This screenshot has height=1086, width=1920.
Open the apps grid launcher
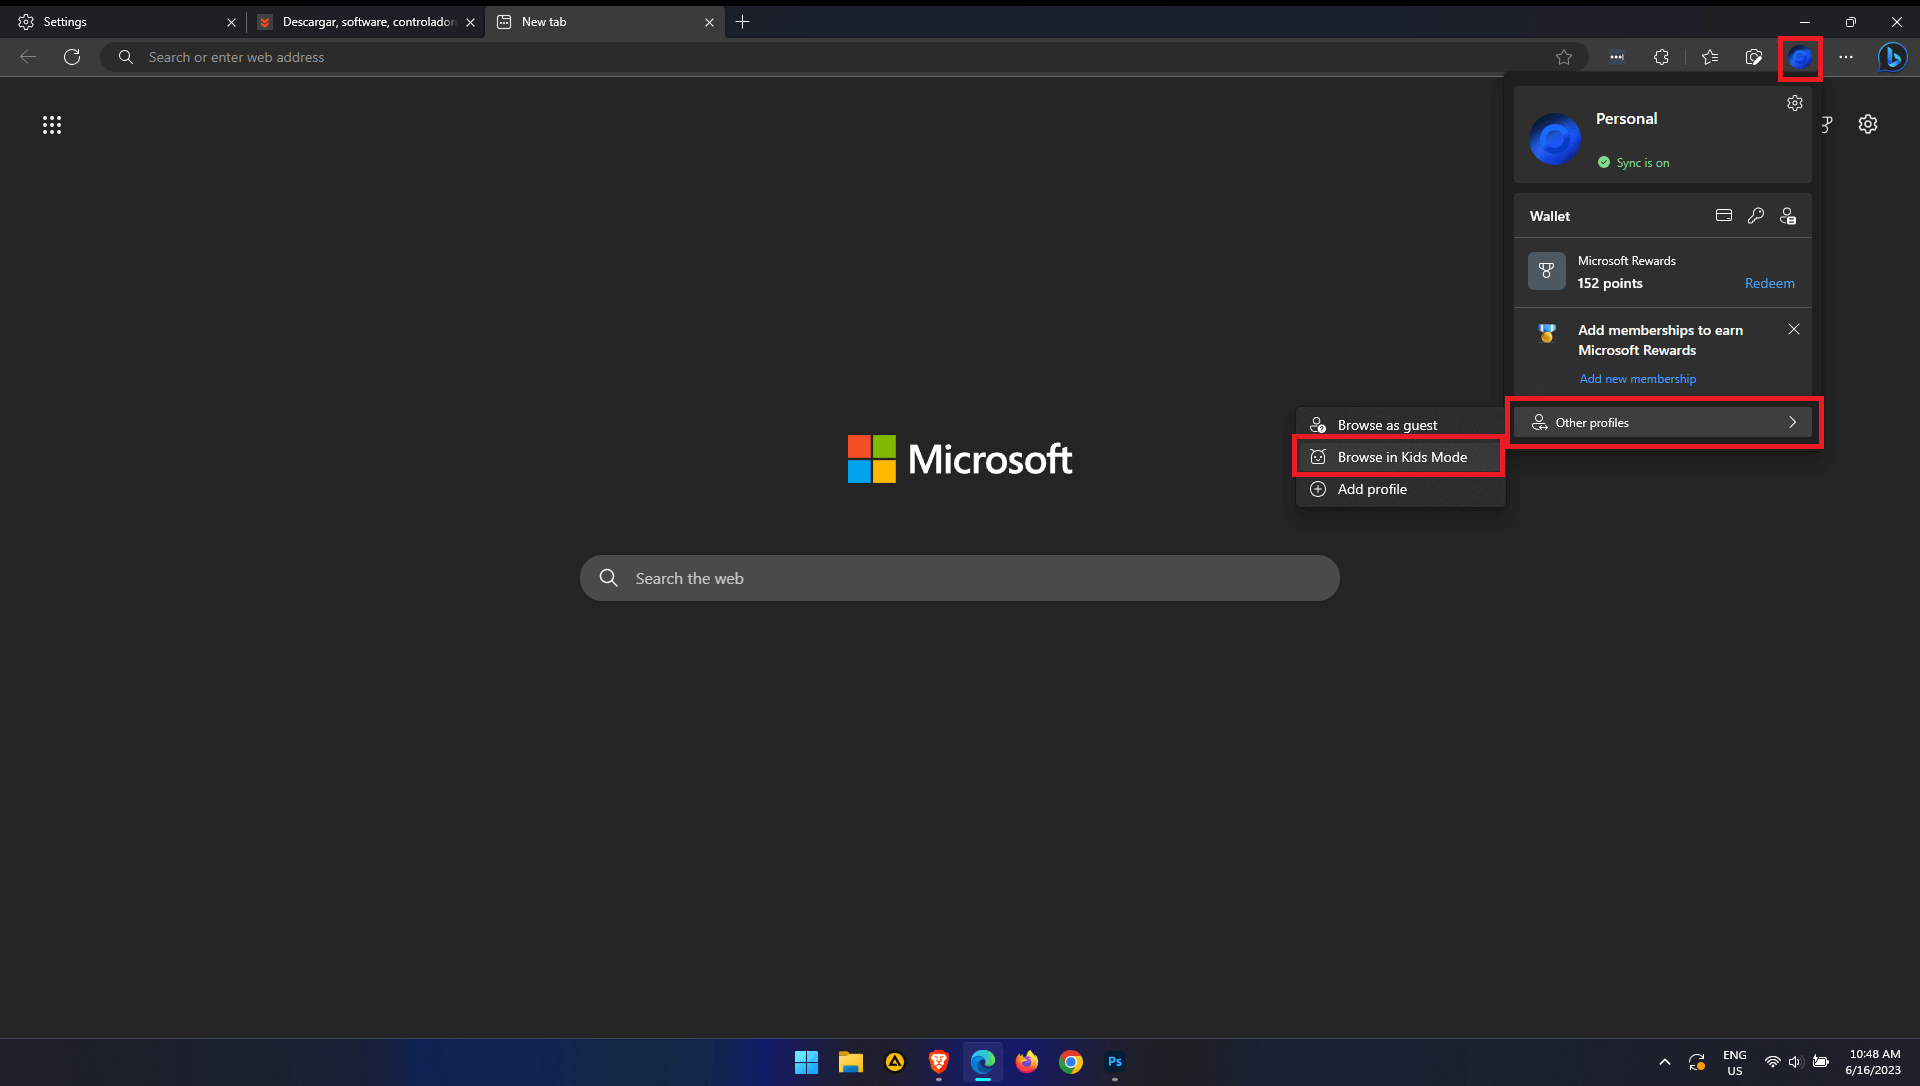pos(52,125)
